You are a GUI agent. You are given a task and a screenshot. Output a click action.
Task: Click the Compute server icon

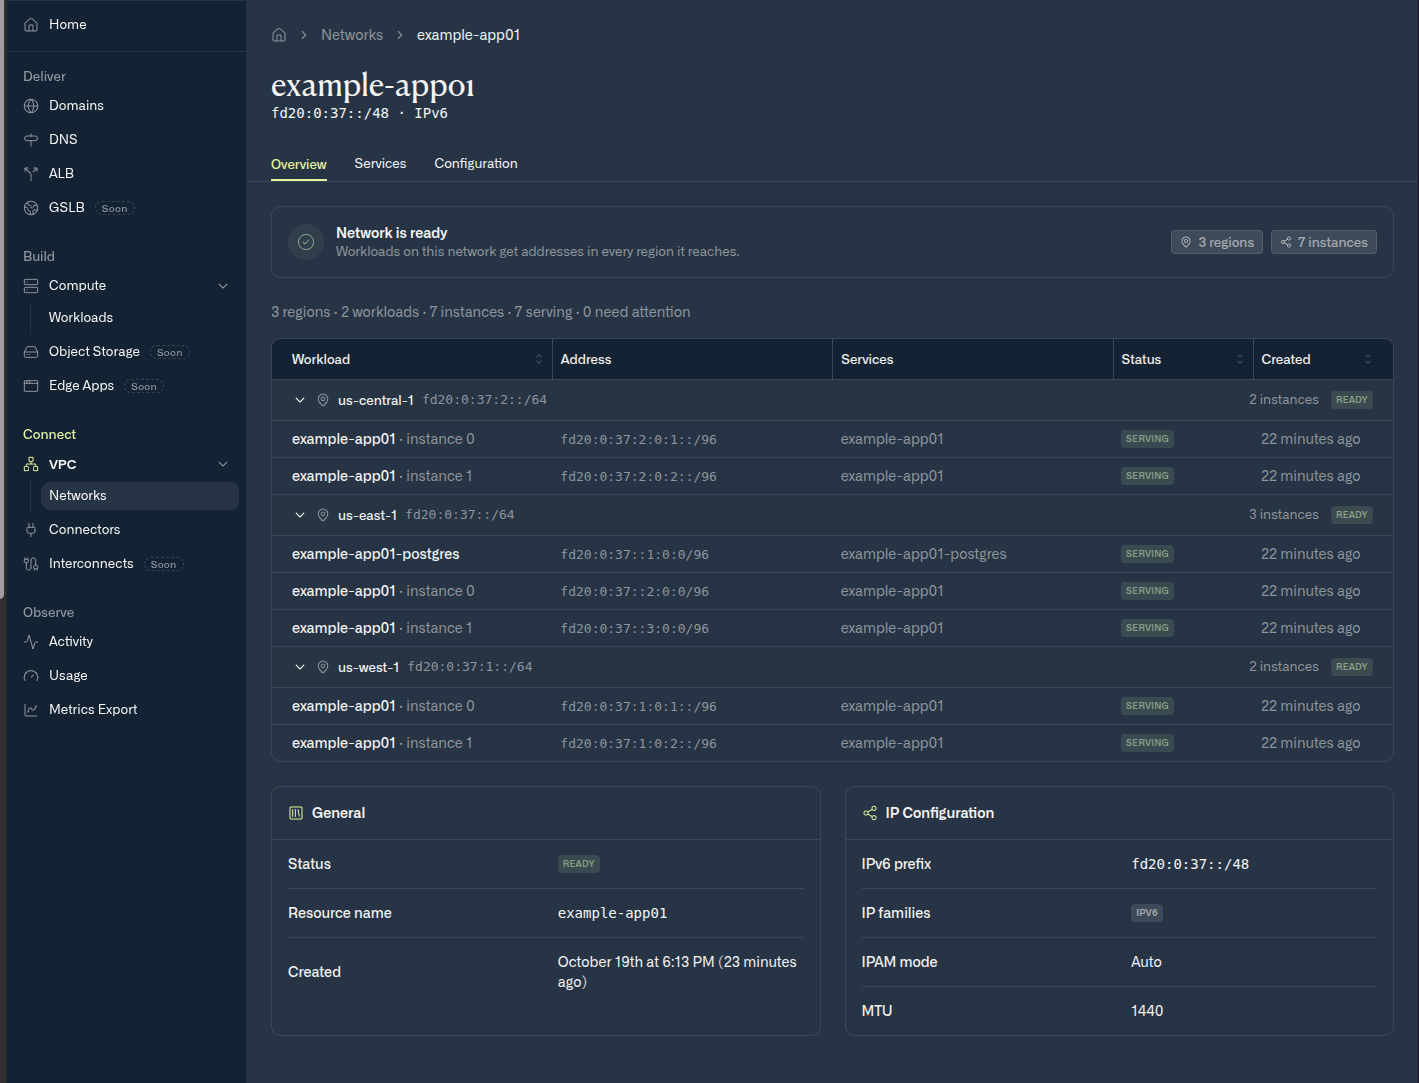coord(31,286)
